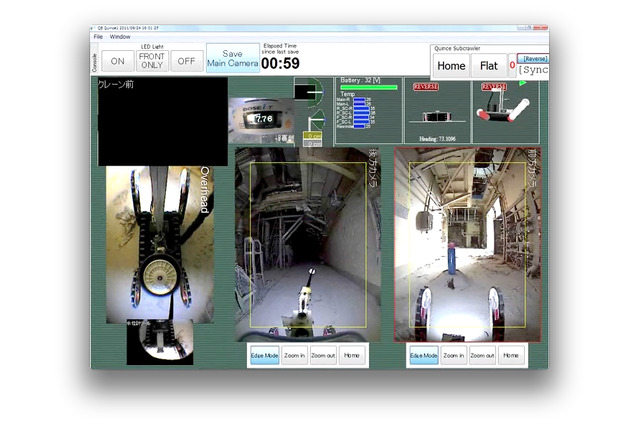Set LED light to FRONT ONLY
640x426 pixels.
click(x=152, y=60)
